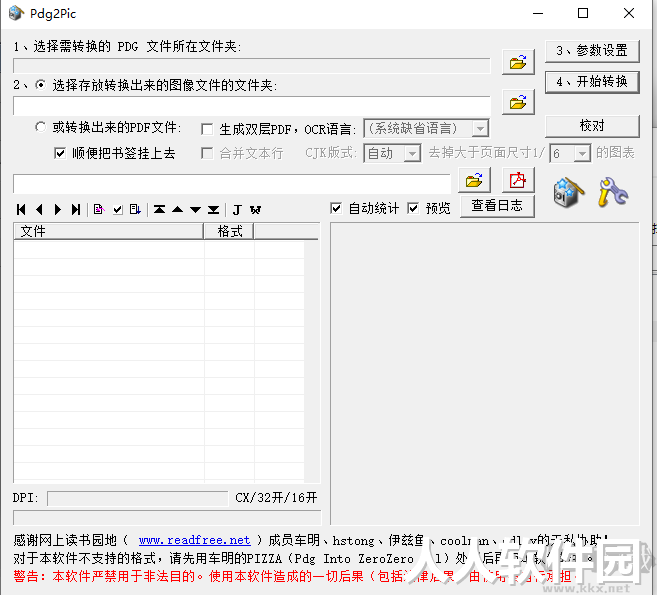The height and width of the screenshot is (595, 657).
Task: Minimize the Pdg2Pic window
Action: pyautogui.click(x=538, y=13)
